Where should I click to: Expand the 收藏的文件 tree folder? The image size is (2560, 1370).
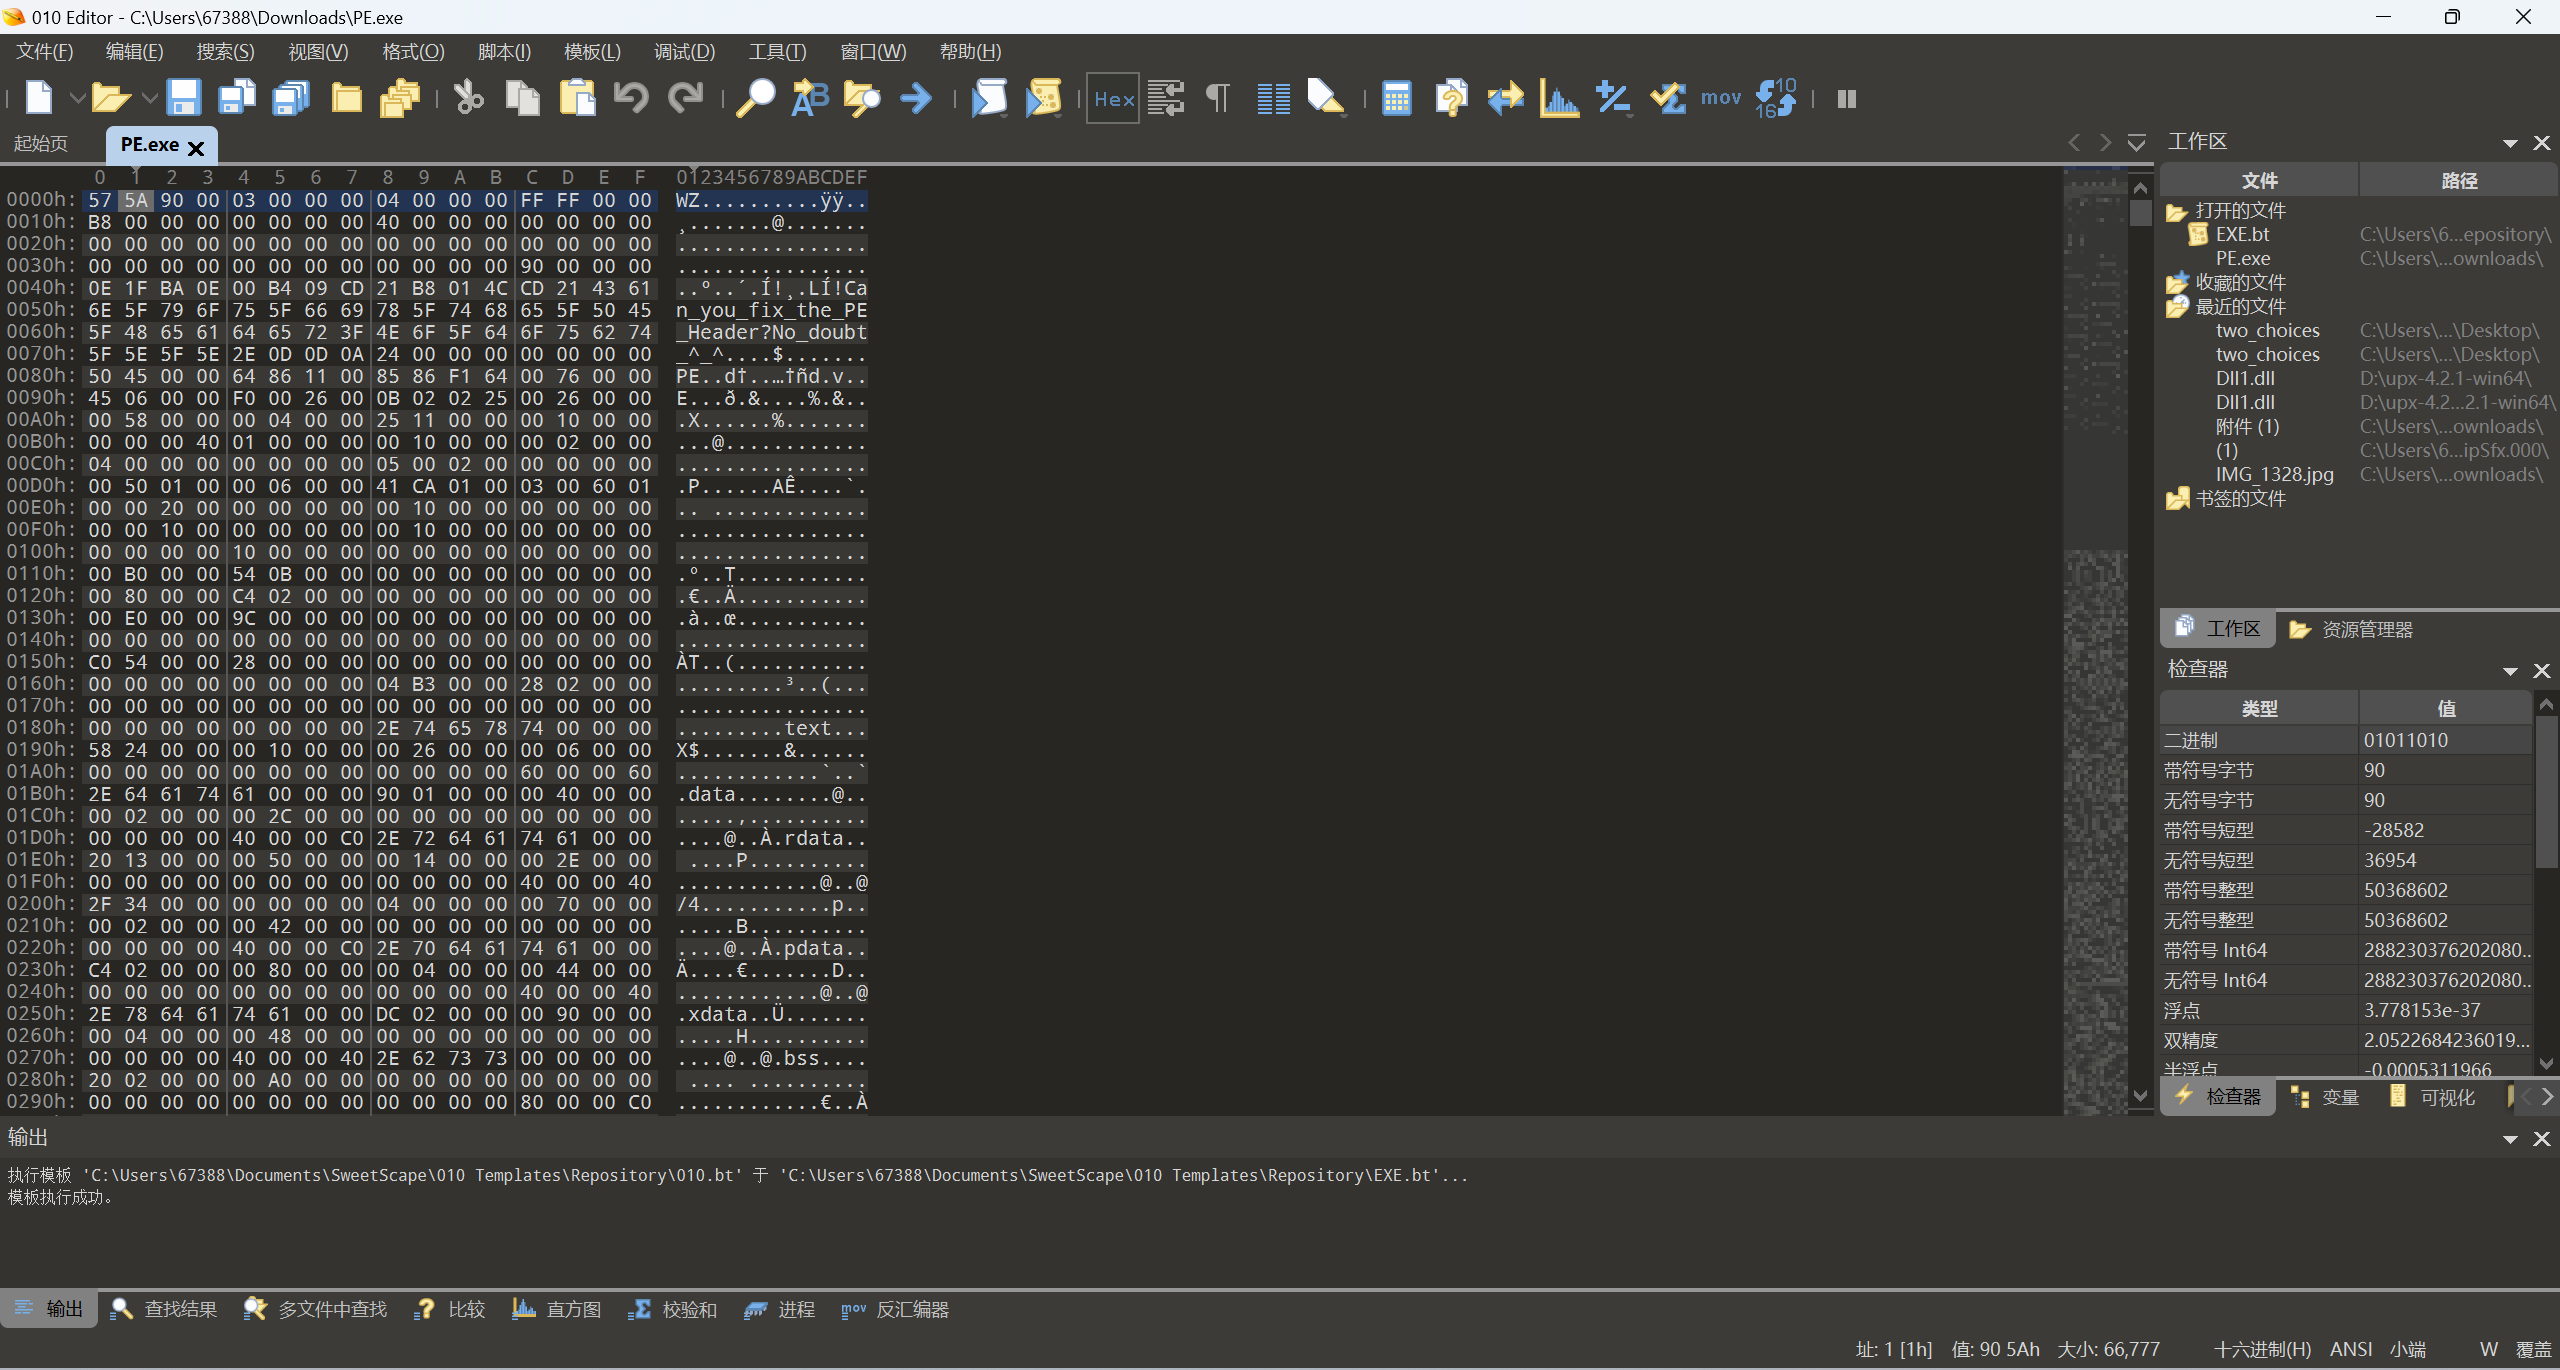coord(2176,283)
